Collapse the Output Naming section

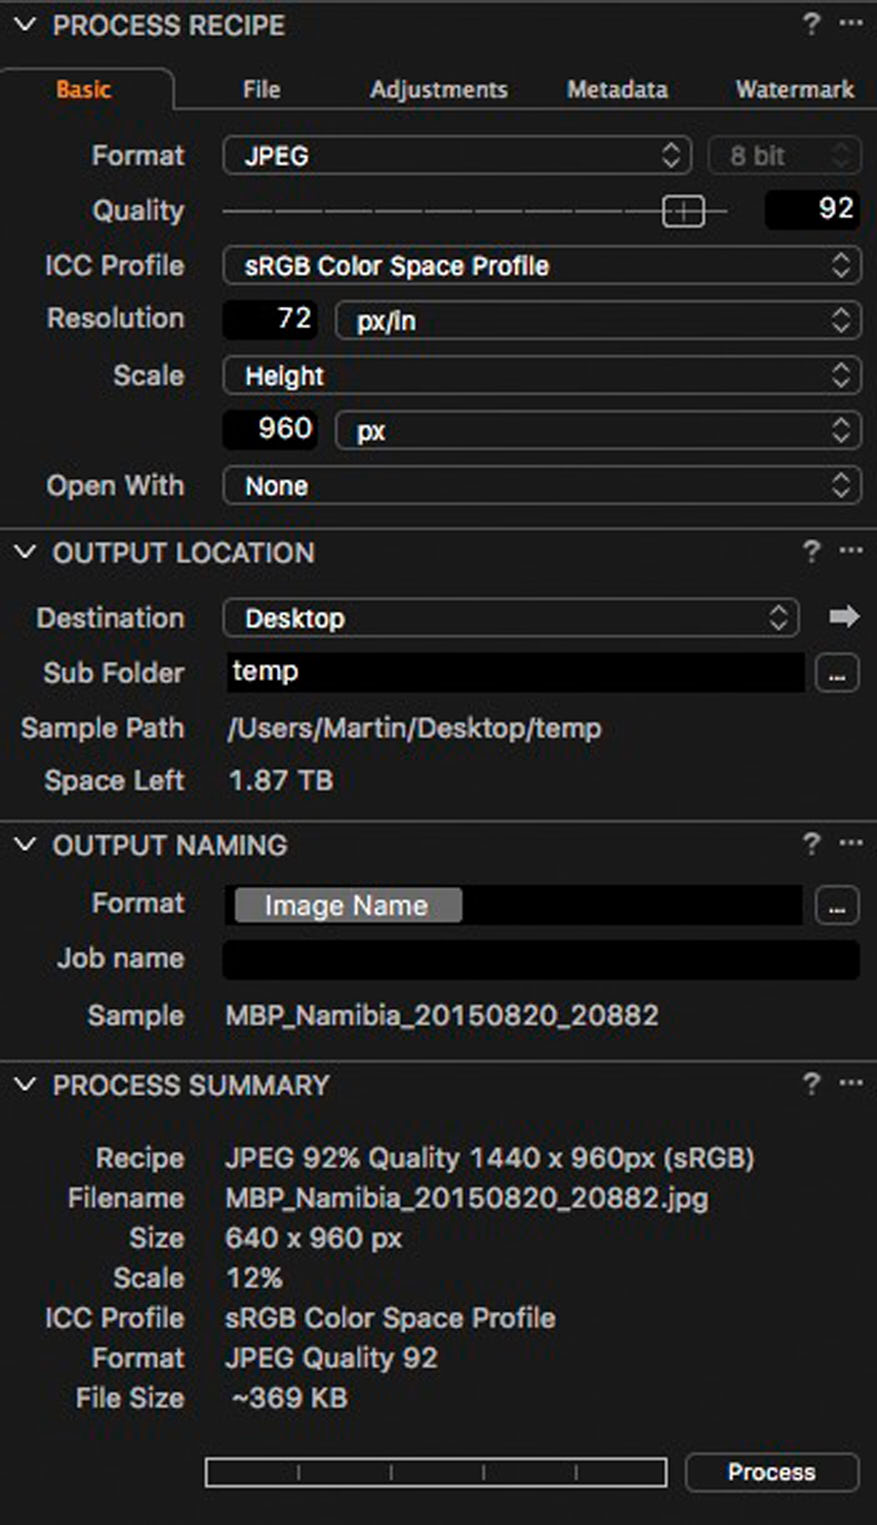pyautogui.click(x=25, y=845)
